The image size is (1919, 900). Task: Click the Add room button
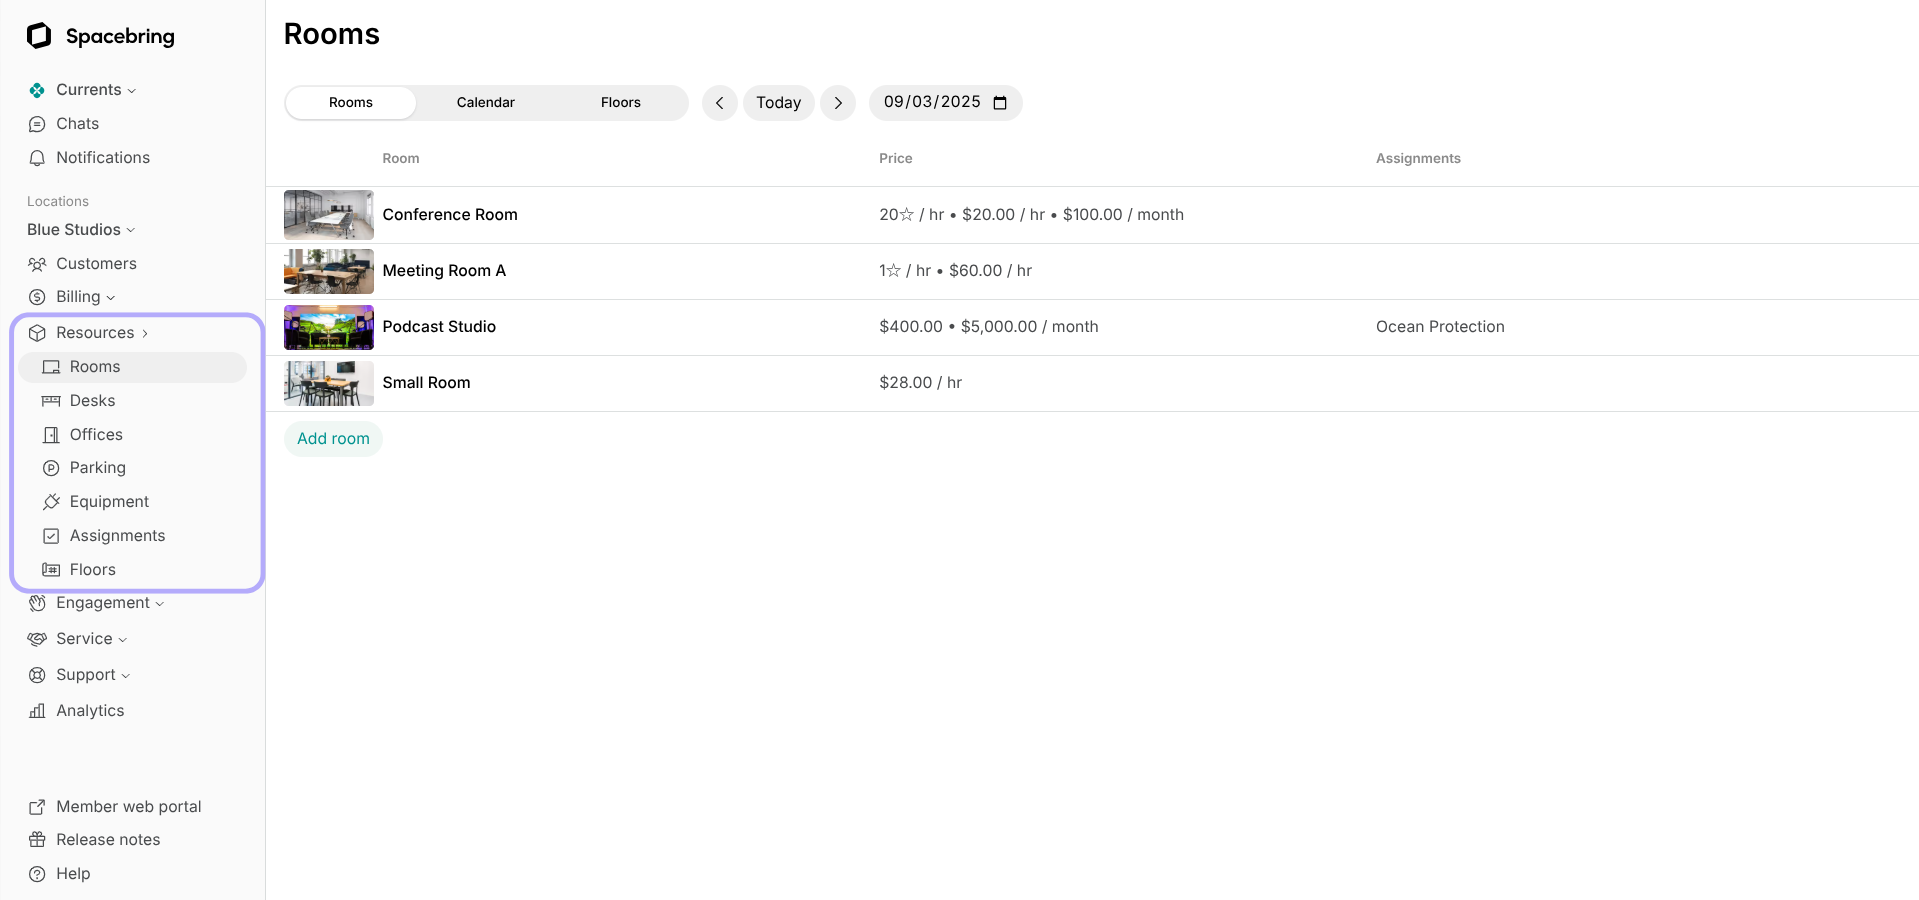[x=333, y=439]
